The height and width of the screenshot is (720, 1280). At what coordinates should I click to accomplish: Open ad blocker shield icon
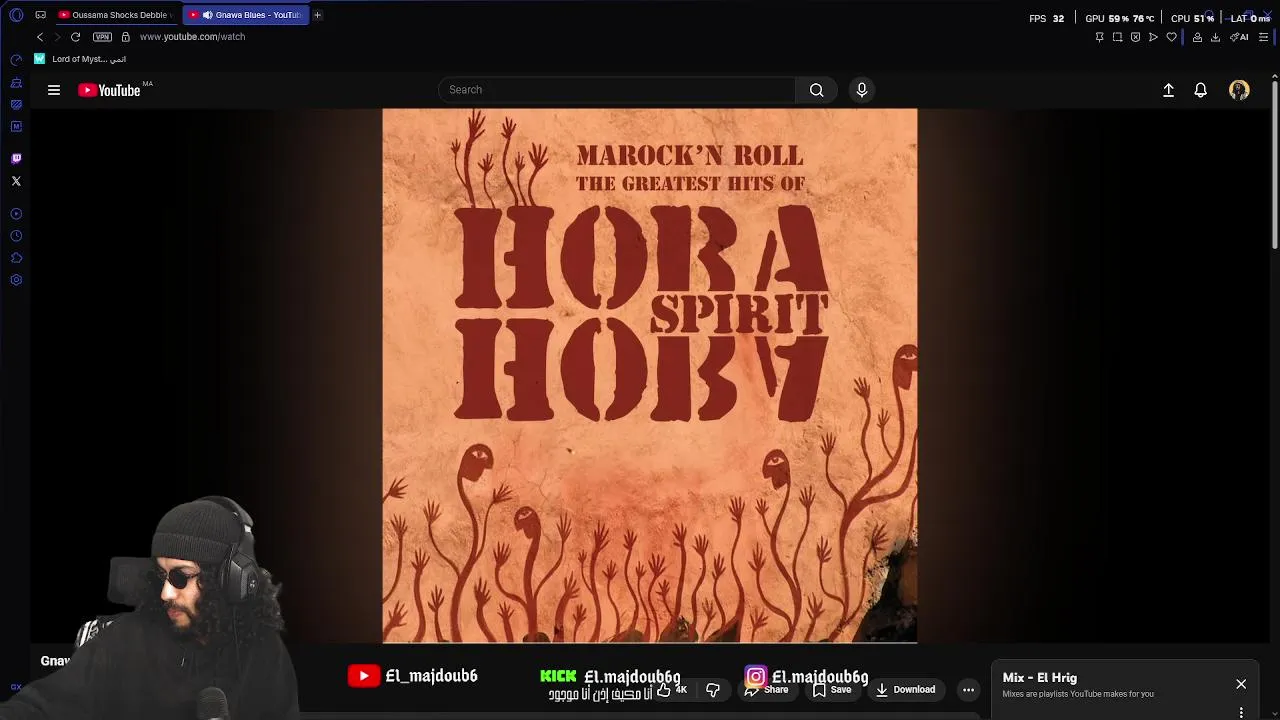(x=1135, y=37)
